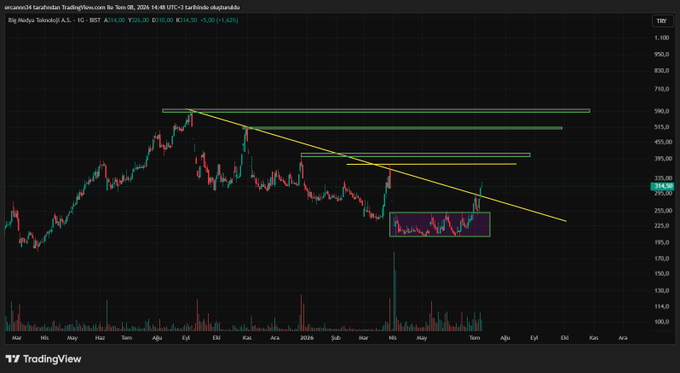Click the TradingView logo
Screen dimensions: 680x373
click(43, 359)
